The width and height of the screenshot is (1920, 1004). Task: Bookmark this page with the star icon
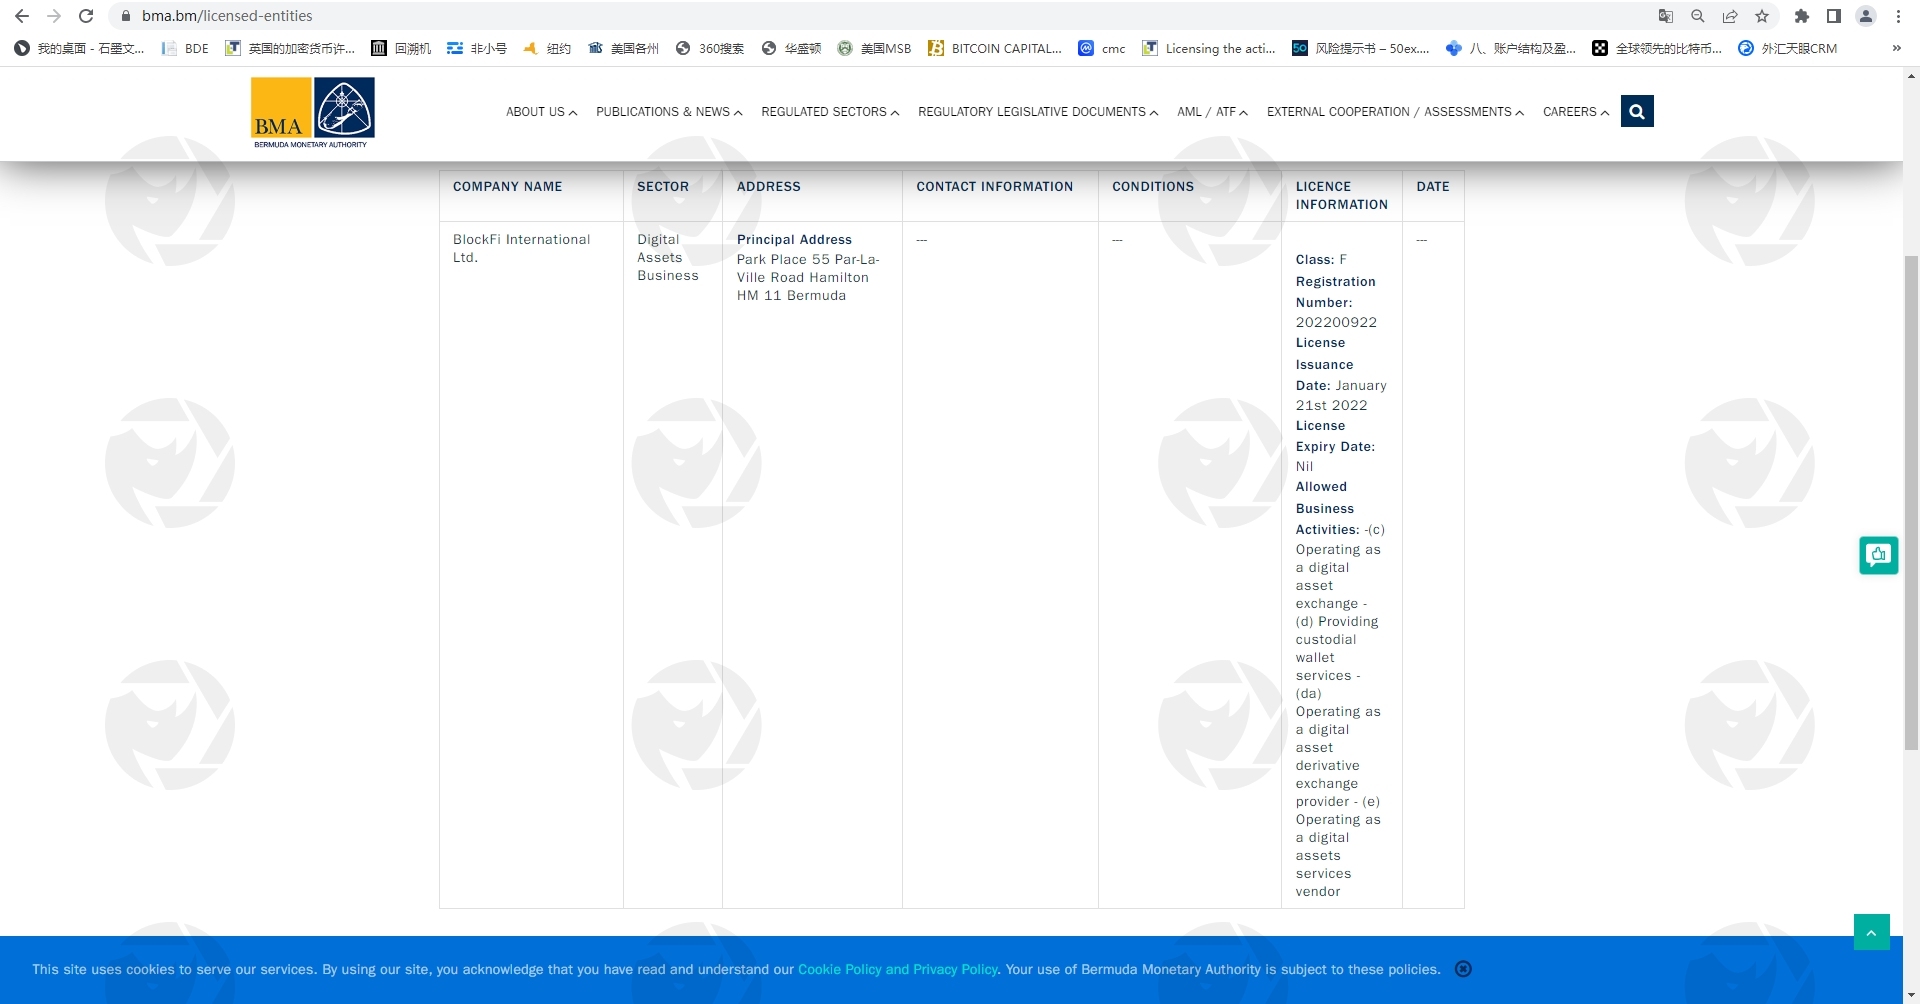click(1762, 16)
